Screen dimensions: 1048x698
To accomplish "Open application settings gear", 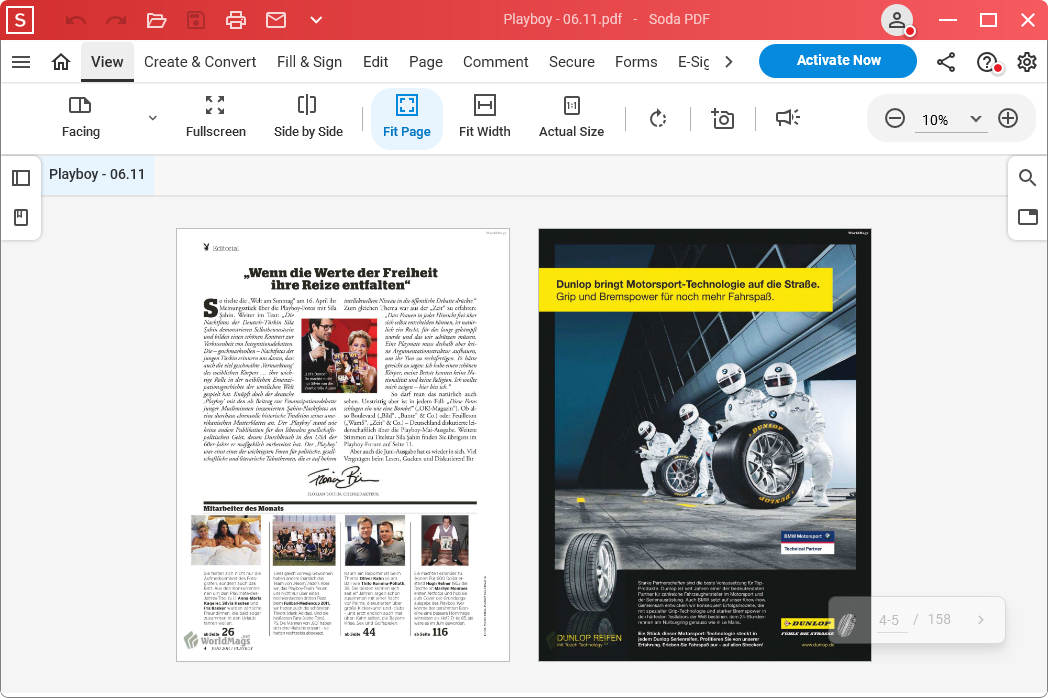I will tap(1027, 62).
